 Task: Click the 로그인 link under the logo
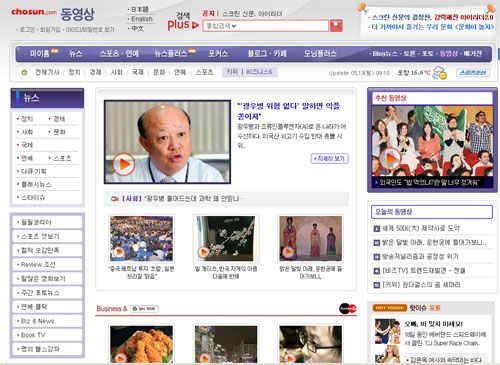(x=27, y=30)
